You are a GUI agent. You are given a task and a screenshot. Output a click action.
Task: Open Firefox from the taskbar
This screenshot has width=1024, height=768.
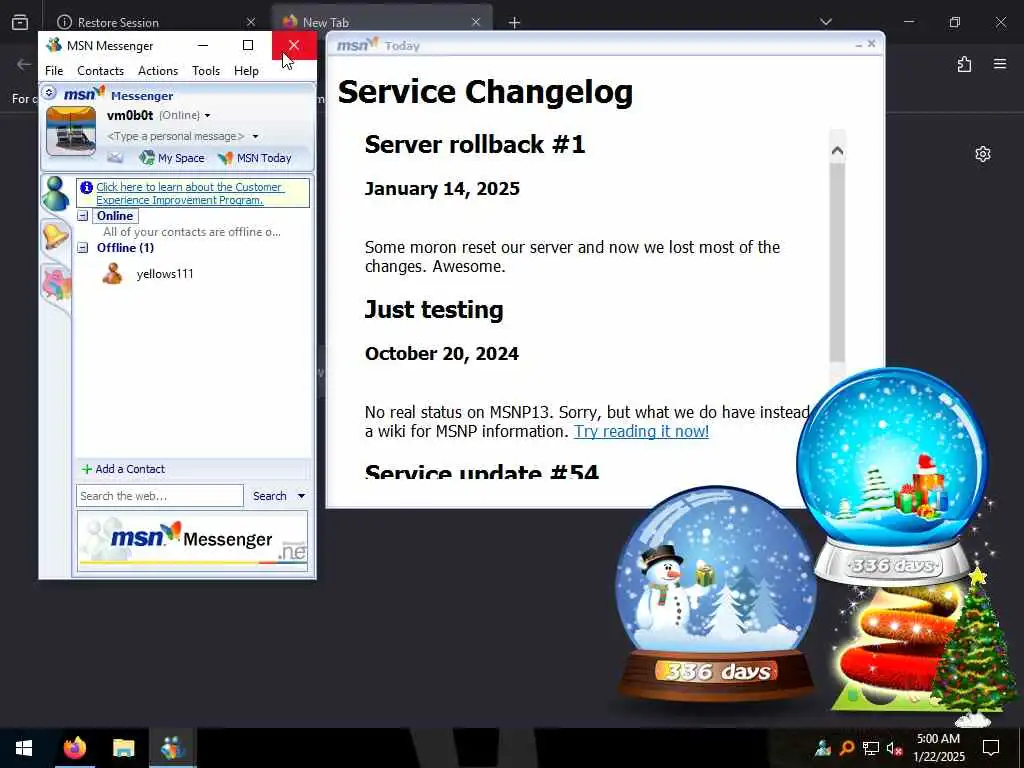point(74,748)
